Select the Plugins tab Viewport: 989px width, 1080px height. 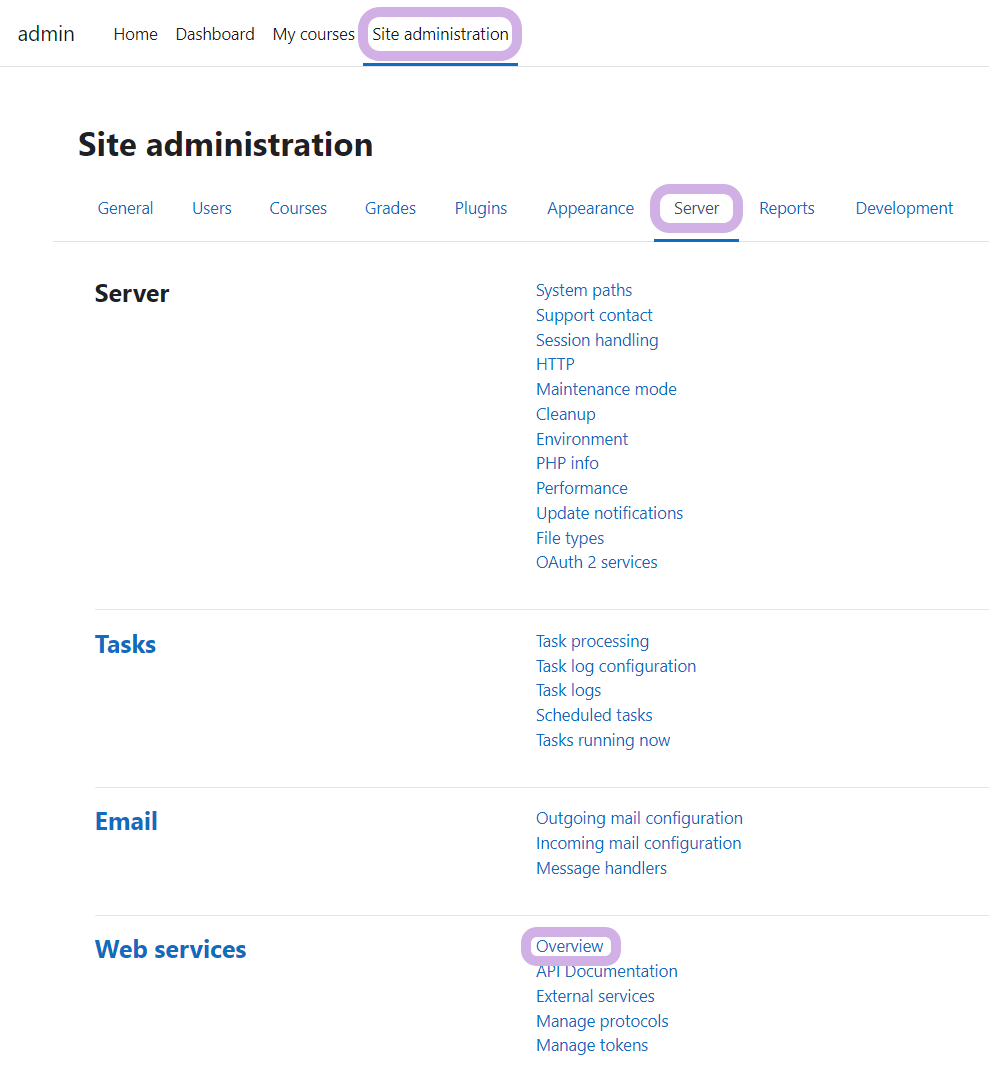coord(481,208)
